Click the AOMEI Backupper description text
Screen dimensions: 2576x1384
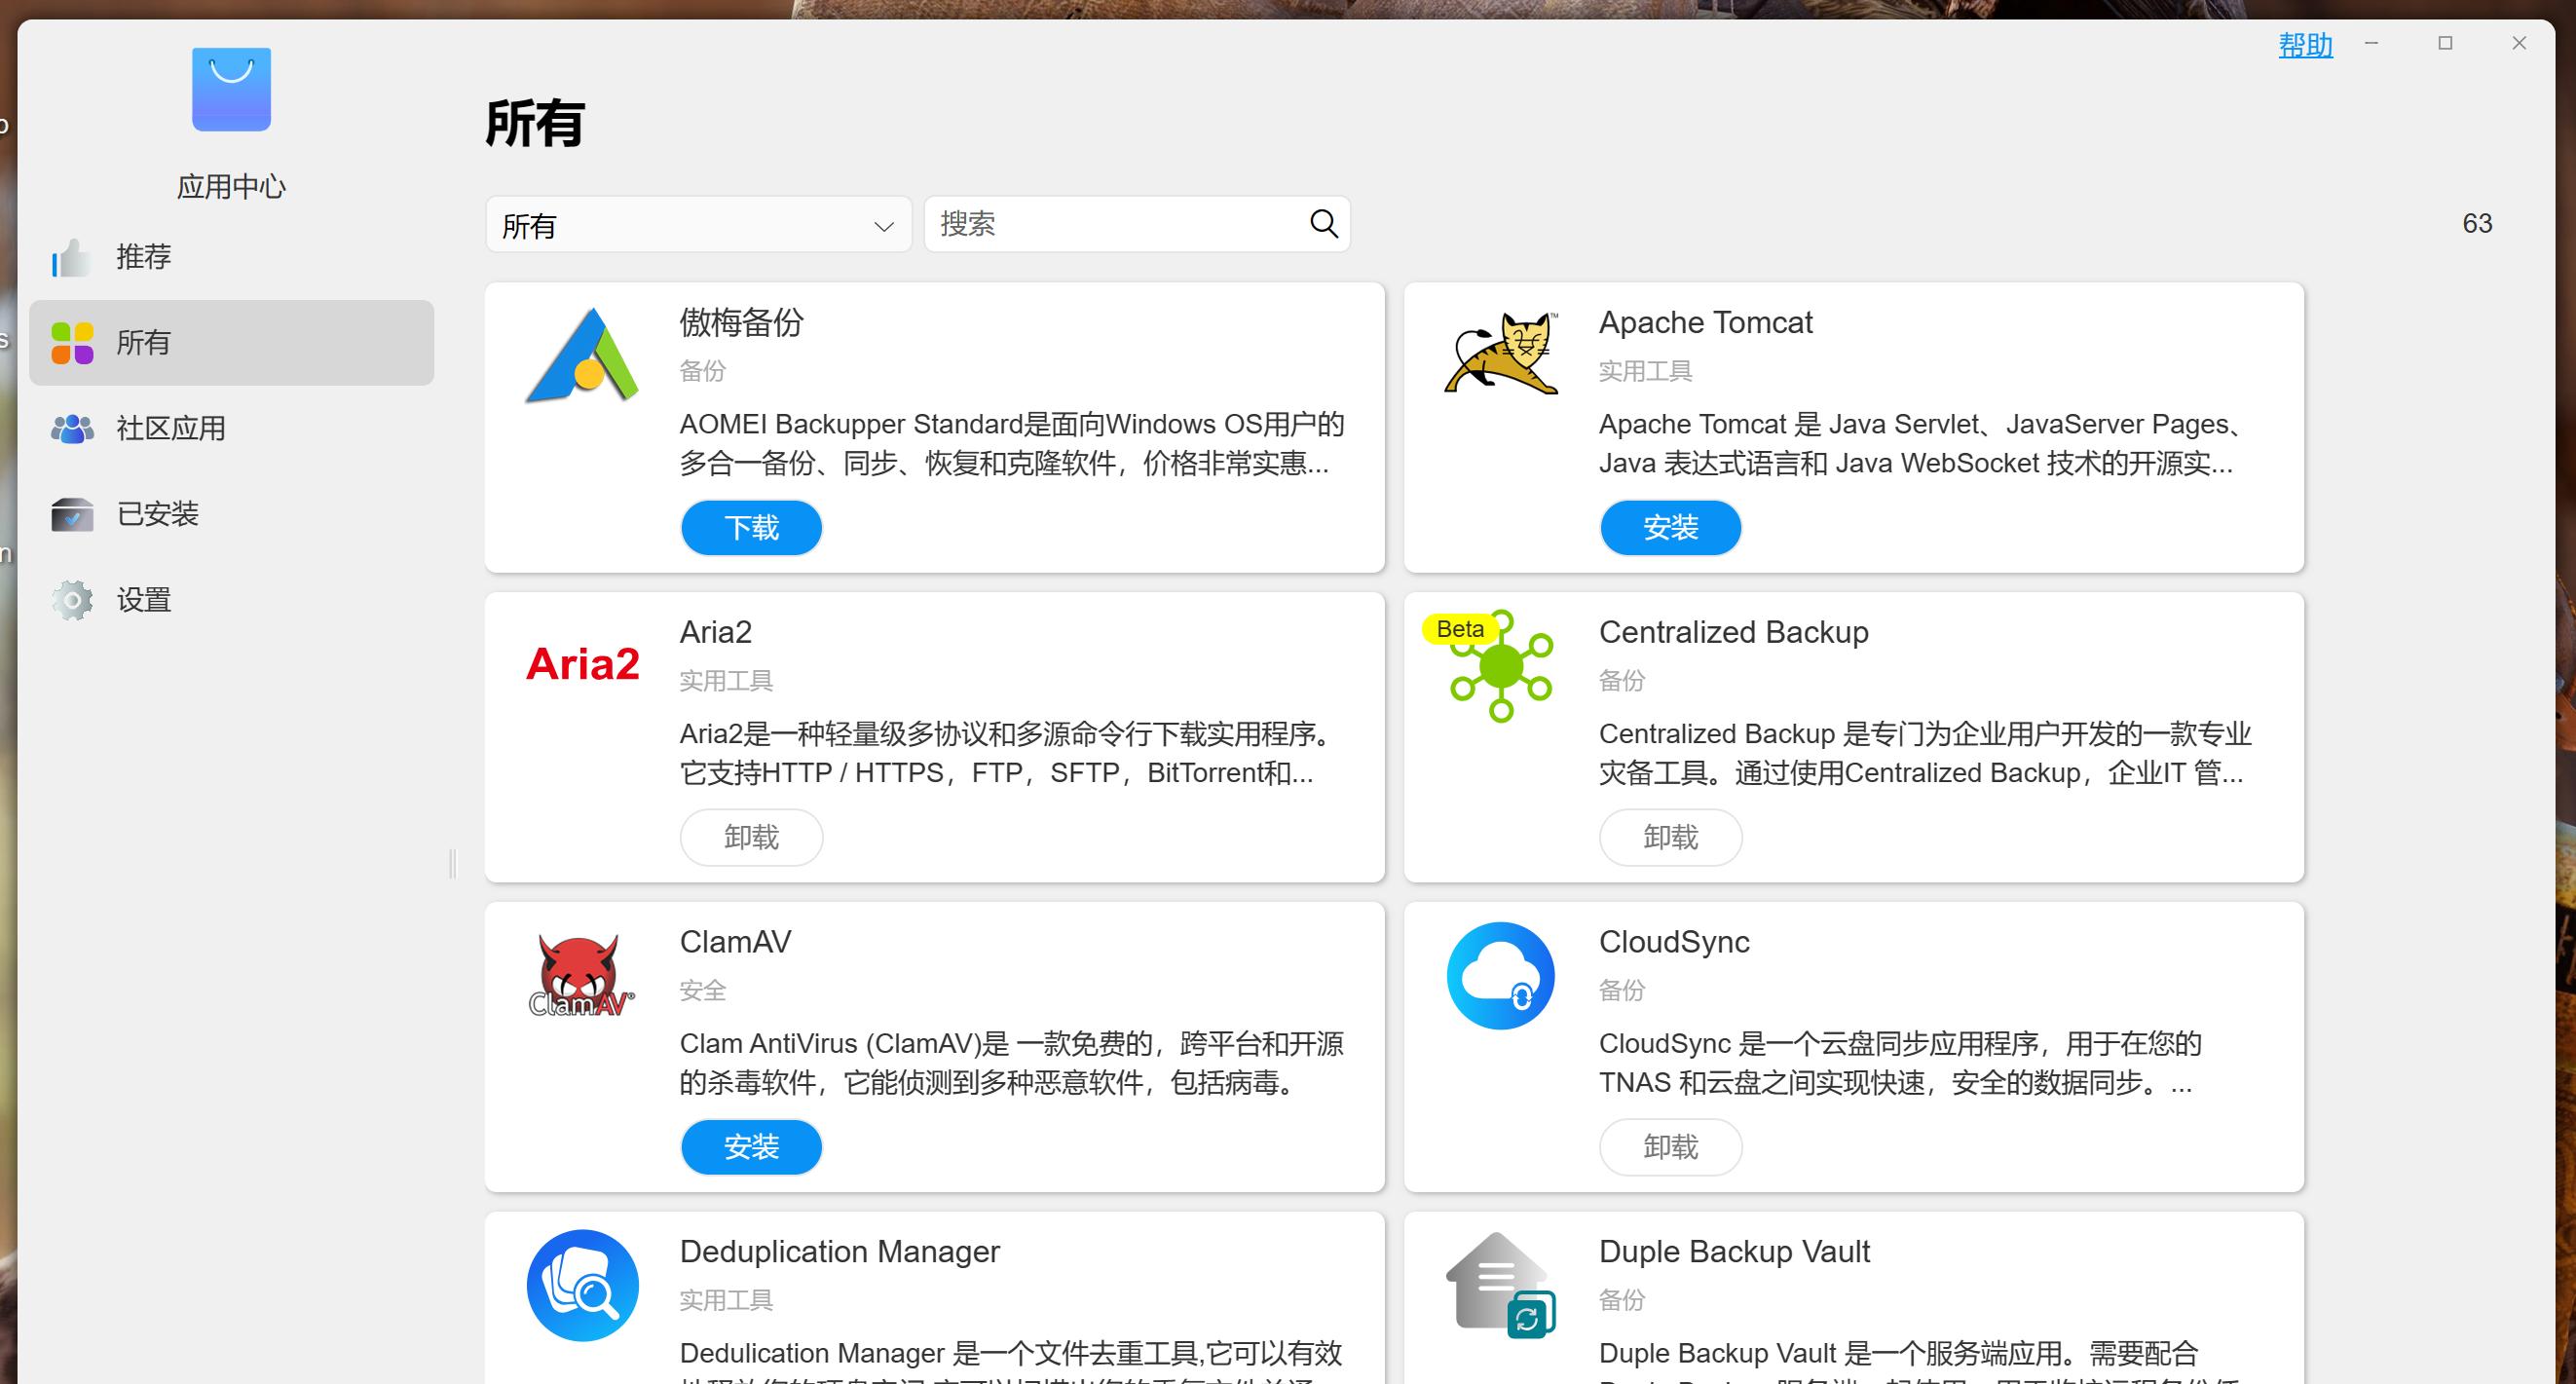click(x=1011, y=444)
